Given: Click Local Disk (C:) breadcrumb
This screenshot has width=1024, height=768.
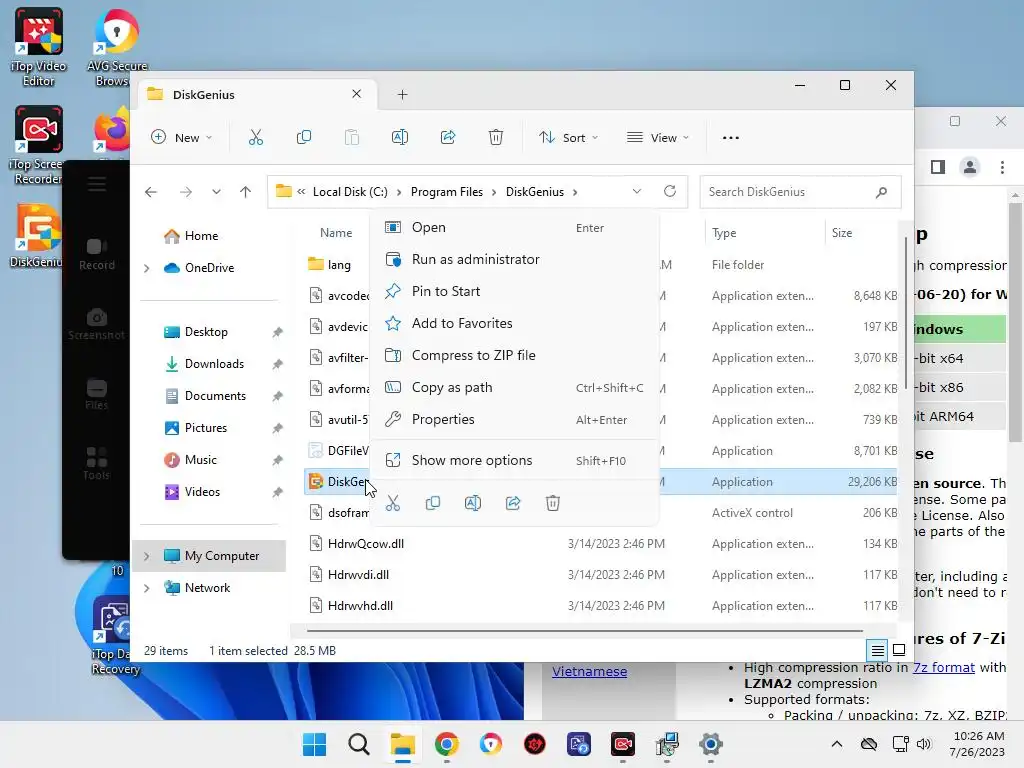Looking at the screenshot, I should coord(350,192).
